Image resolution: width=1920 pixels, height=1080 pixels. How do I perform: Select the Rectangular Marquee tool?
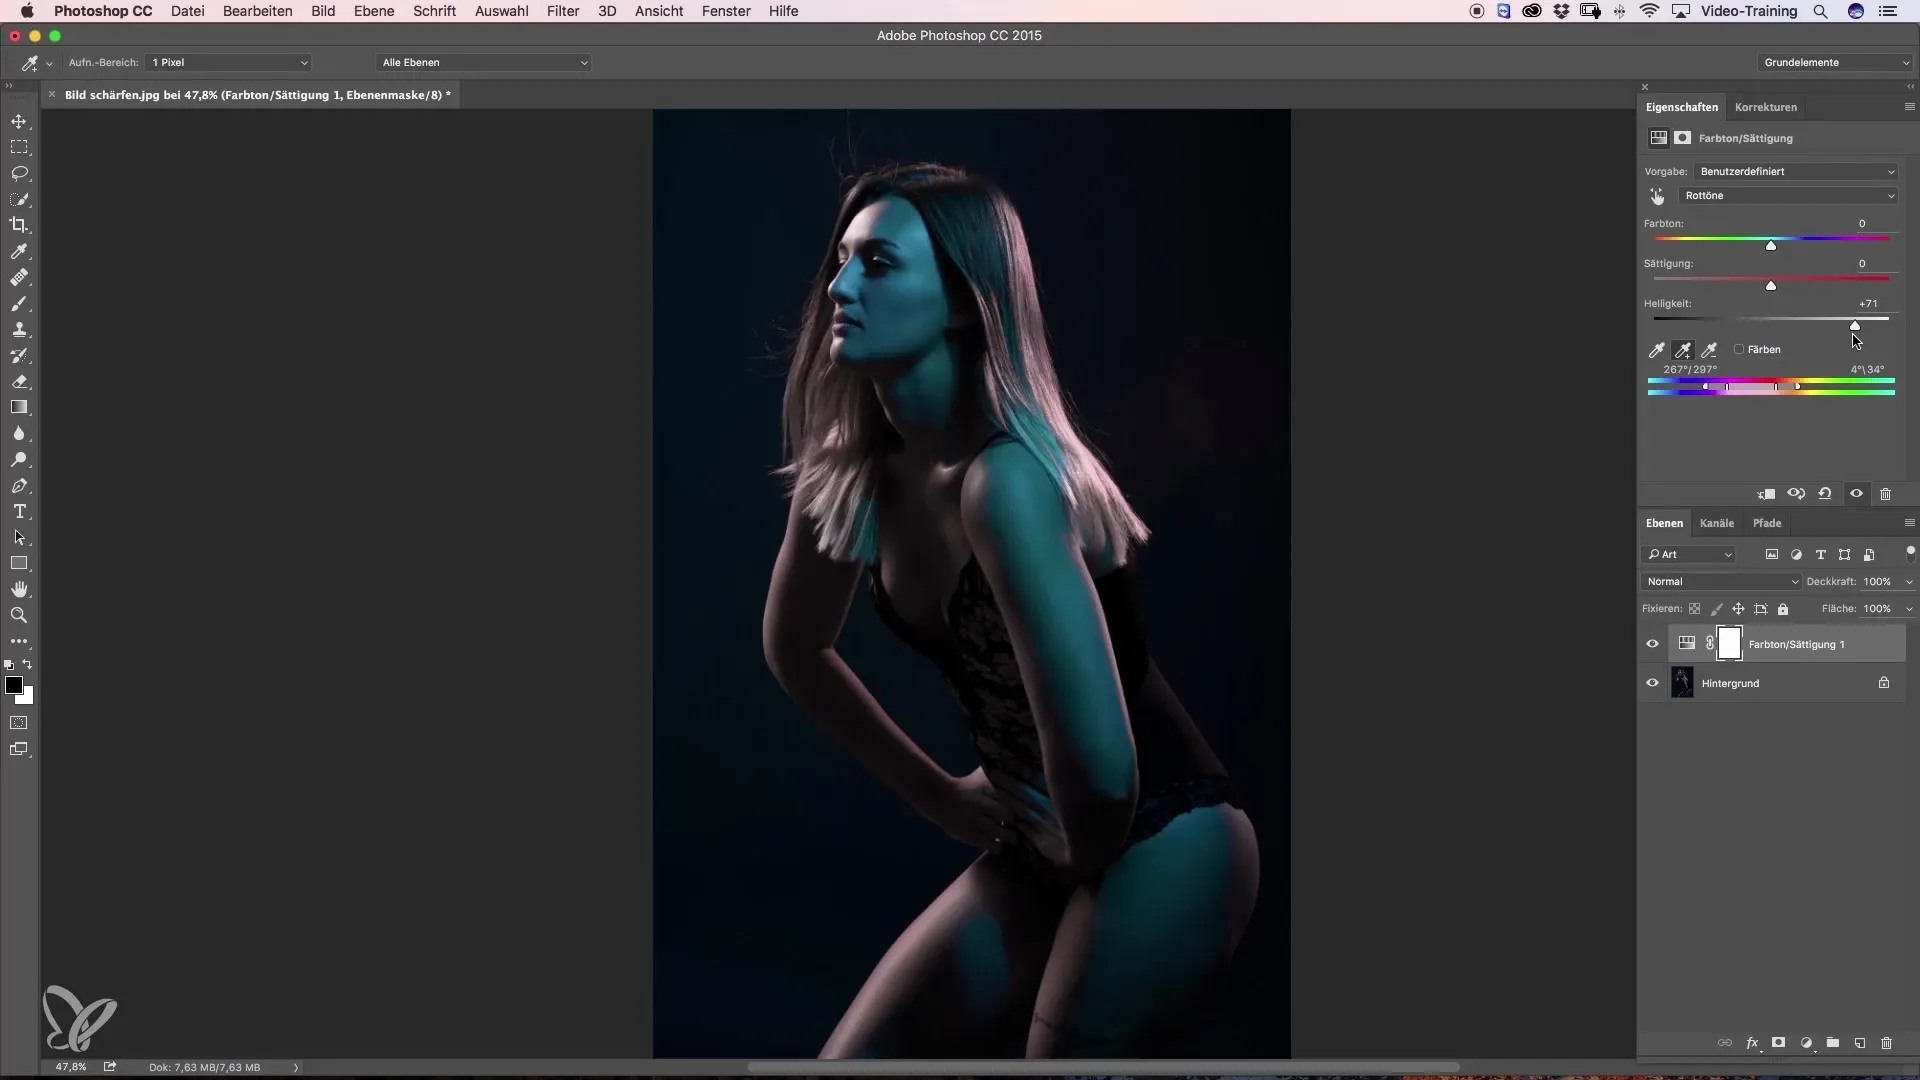(19, 147)
